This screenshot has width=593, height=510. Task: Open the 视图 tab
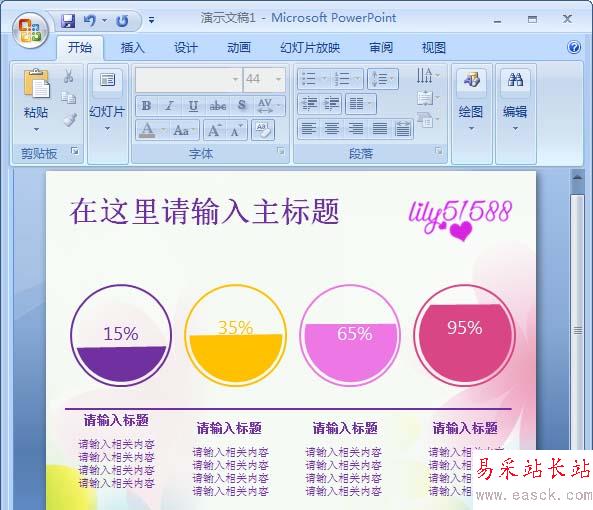coord(434,48)
